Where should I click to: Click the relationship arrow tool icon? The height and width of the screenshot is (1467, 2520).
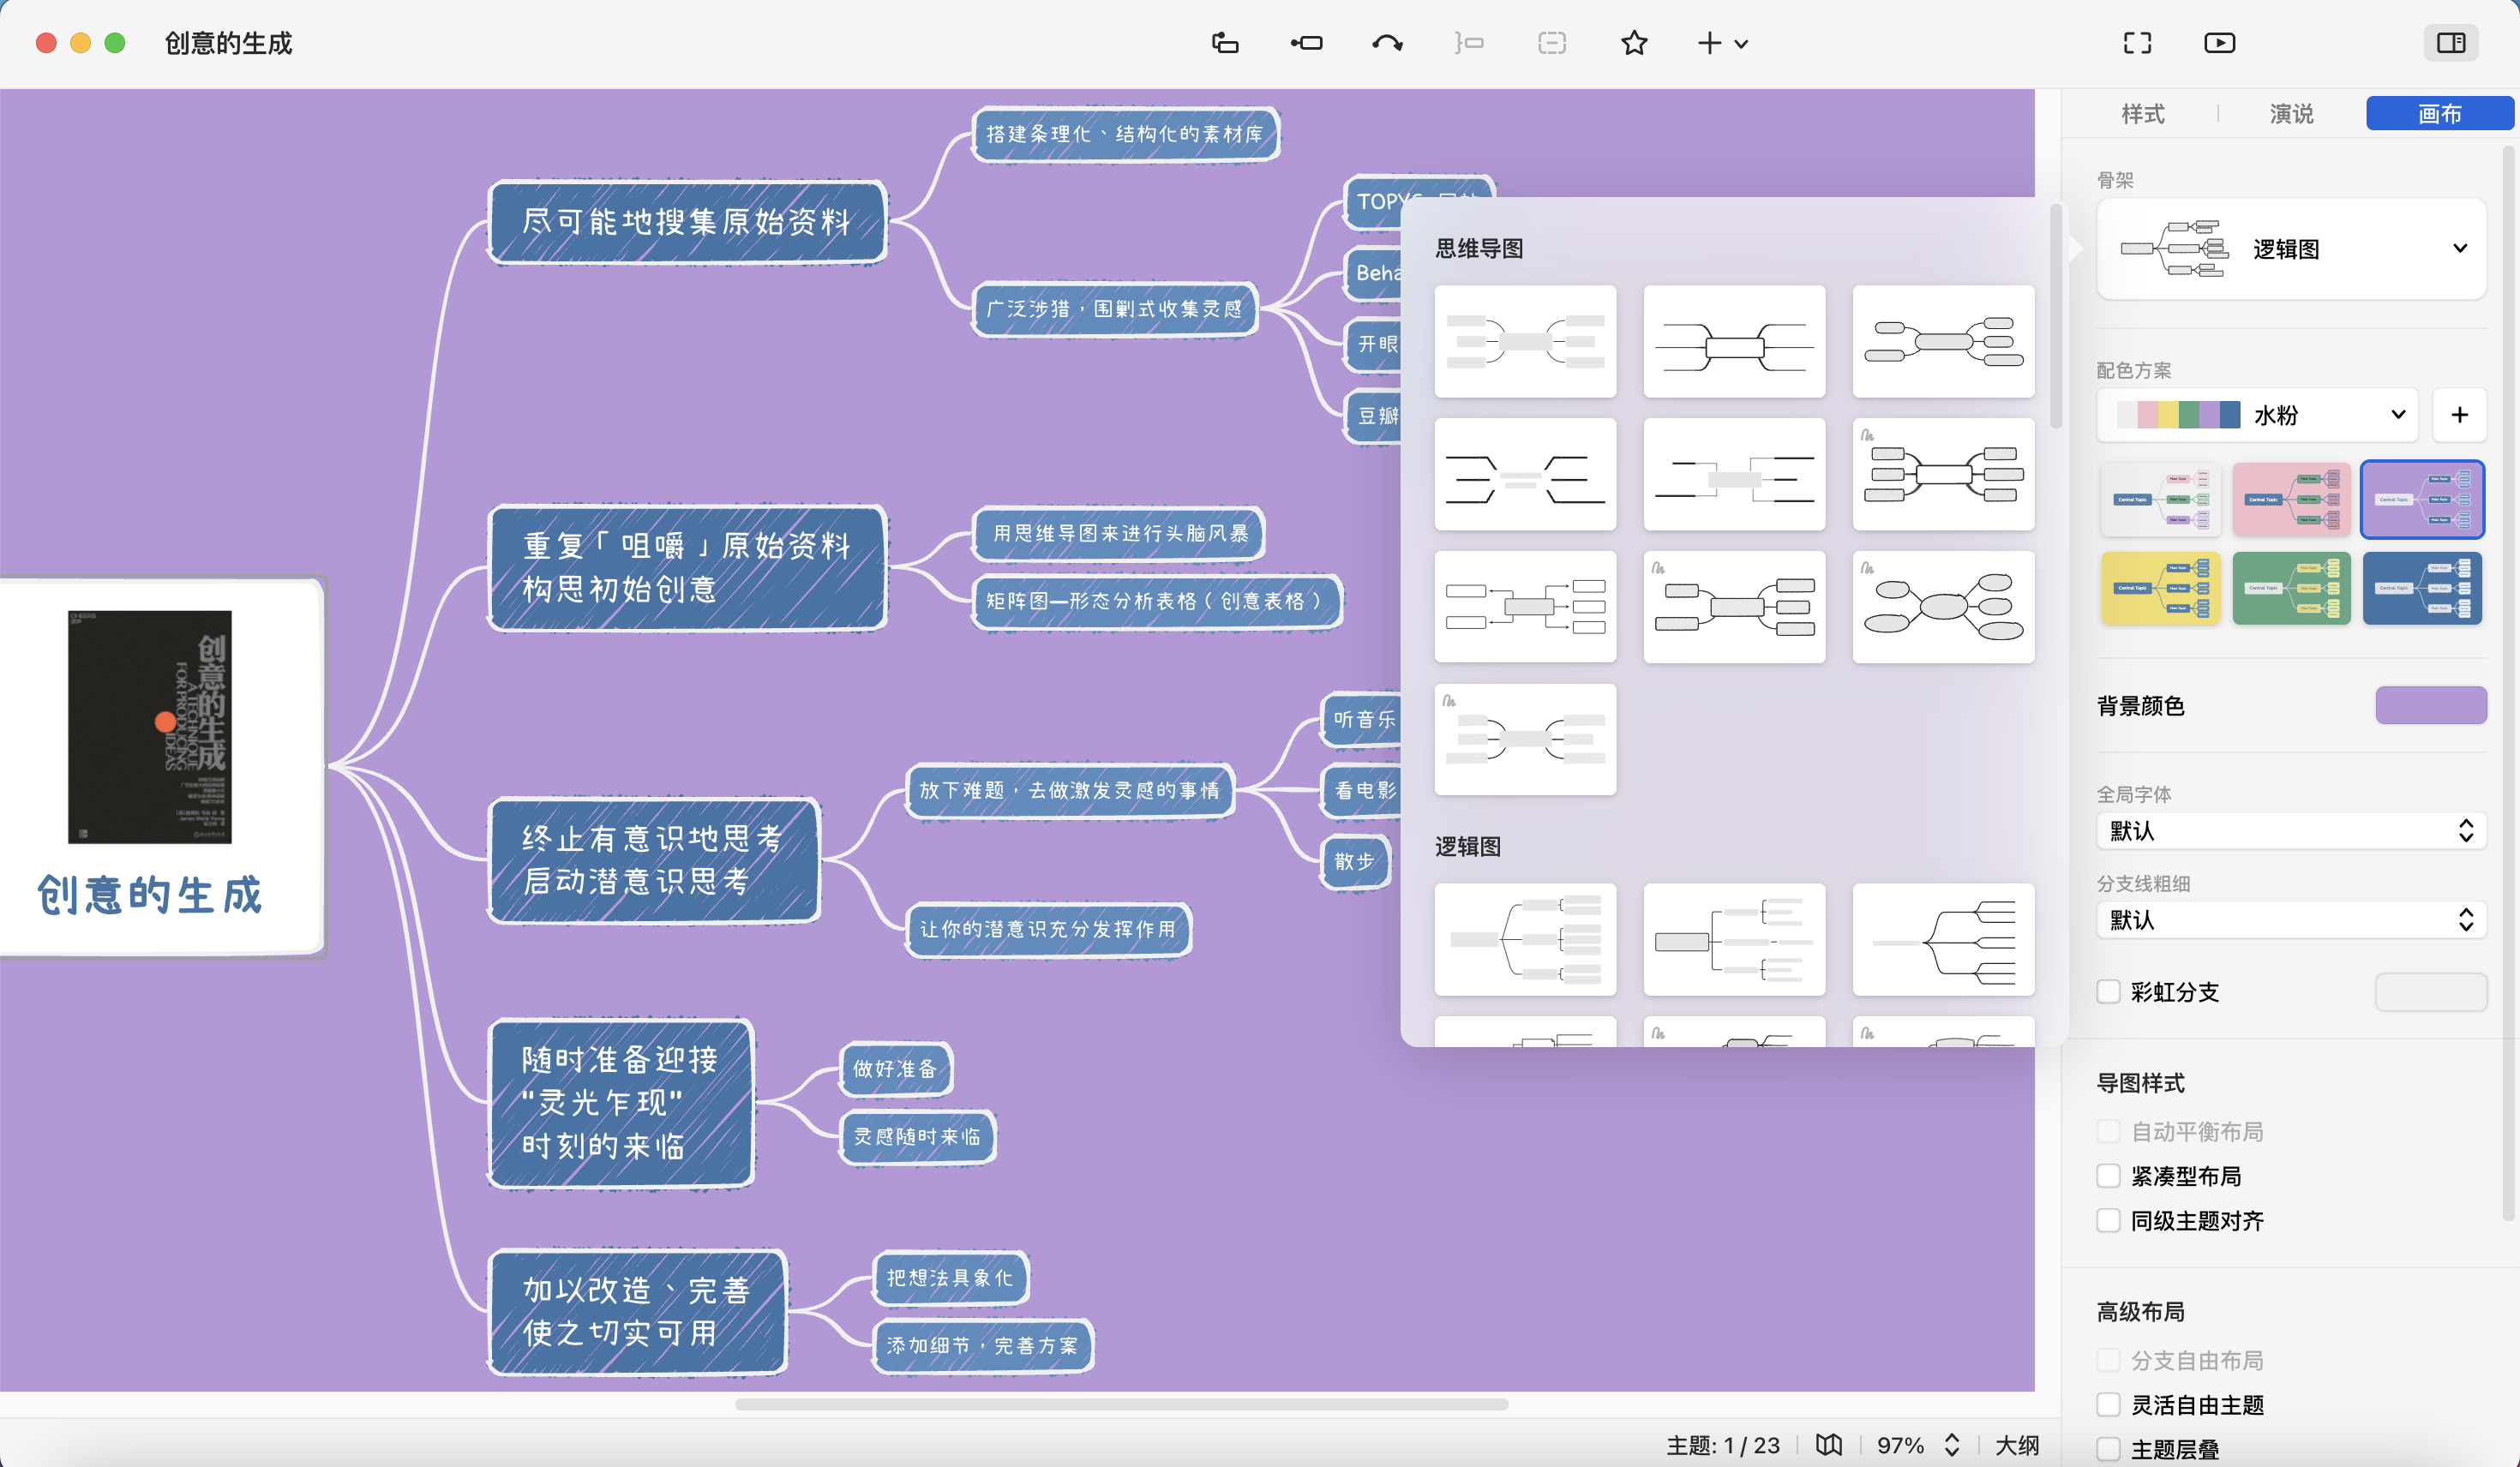1387,43
